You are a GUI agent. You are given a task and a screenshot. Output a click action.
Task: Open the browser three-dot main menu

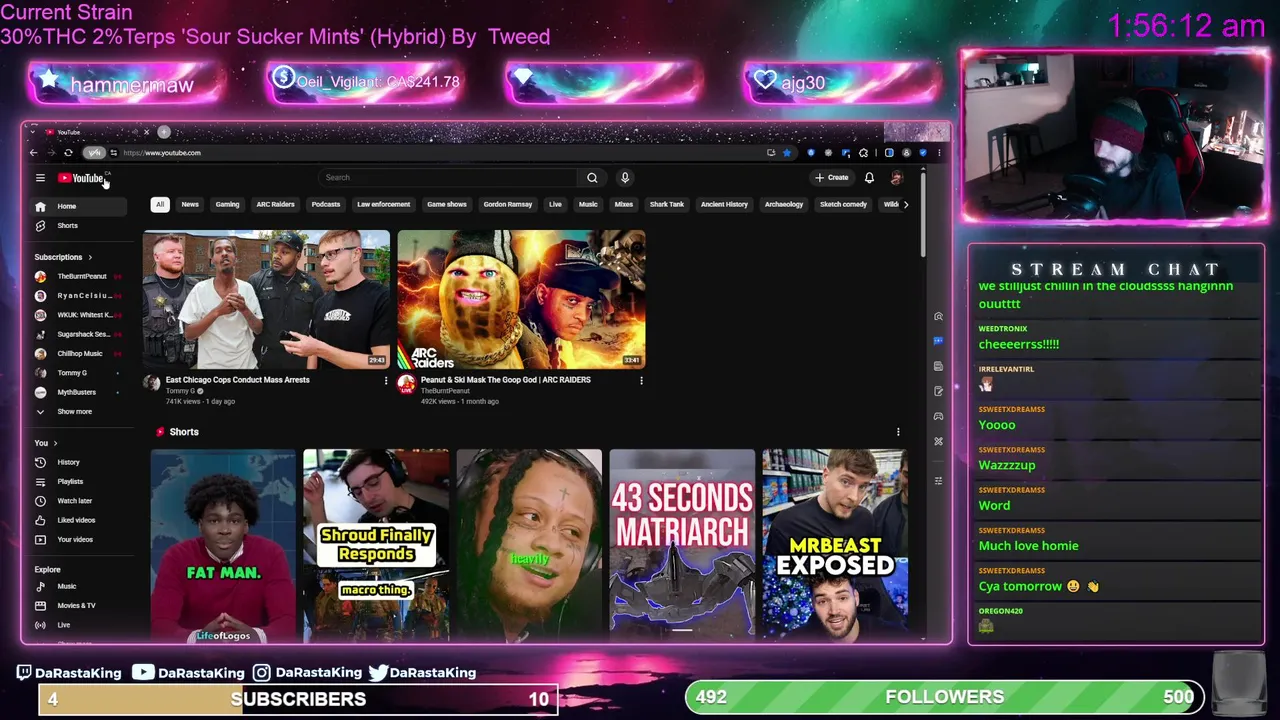tap(939, 153)
